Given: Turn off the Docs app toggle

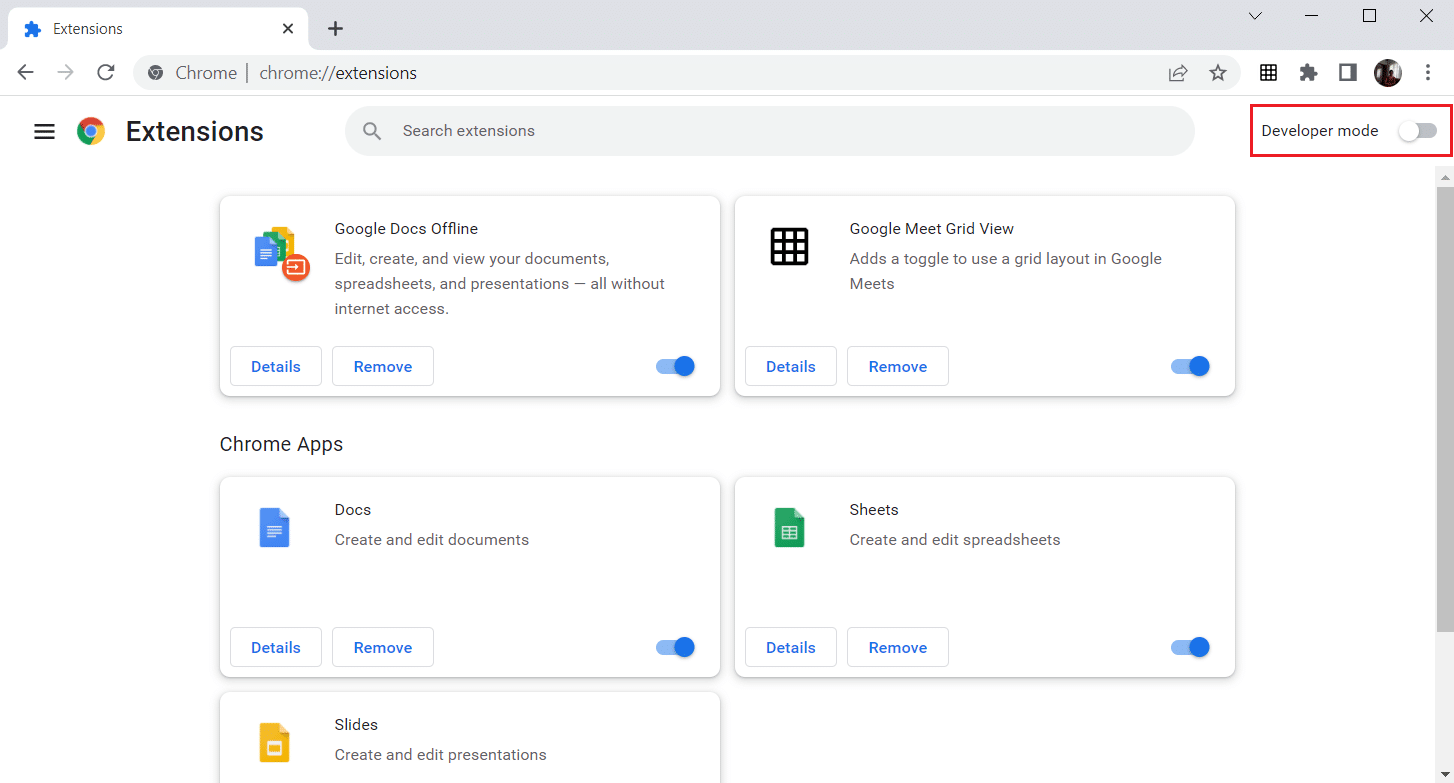Looking at the screenshot, I should pyautogui.click(x=675, y=647).
